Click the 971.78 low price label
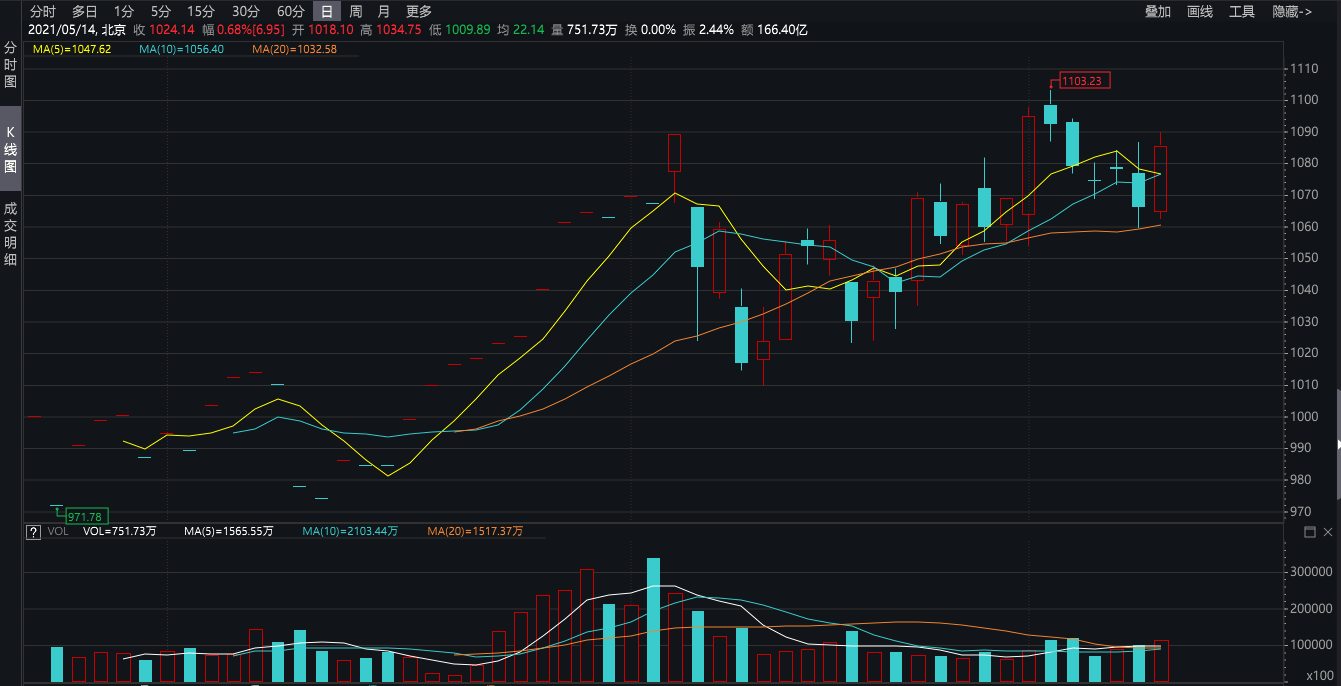The height and width of the screenshot is (686, 1341). (85, 517)
